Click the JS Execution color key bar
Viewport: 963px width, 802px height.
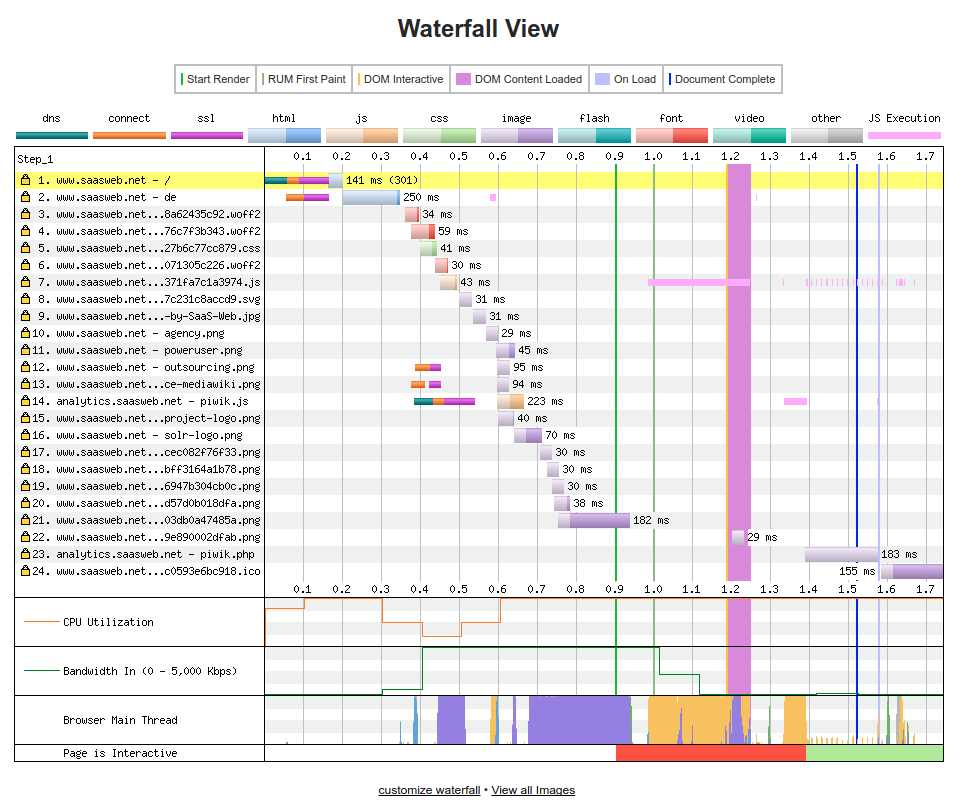pyautogui.click(x=904, y=135)
